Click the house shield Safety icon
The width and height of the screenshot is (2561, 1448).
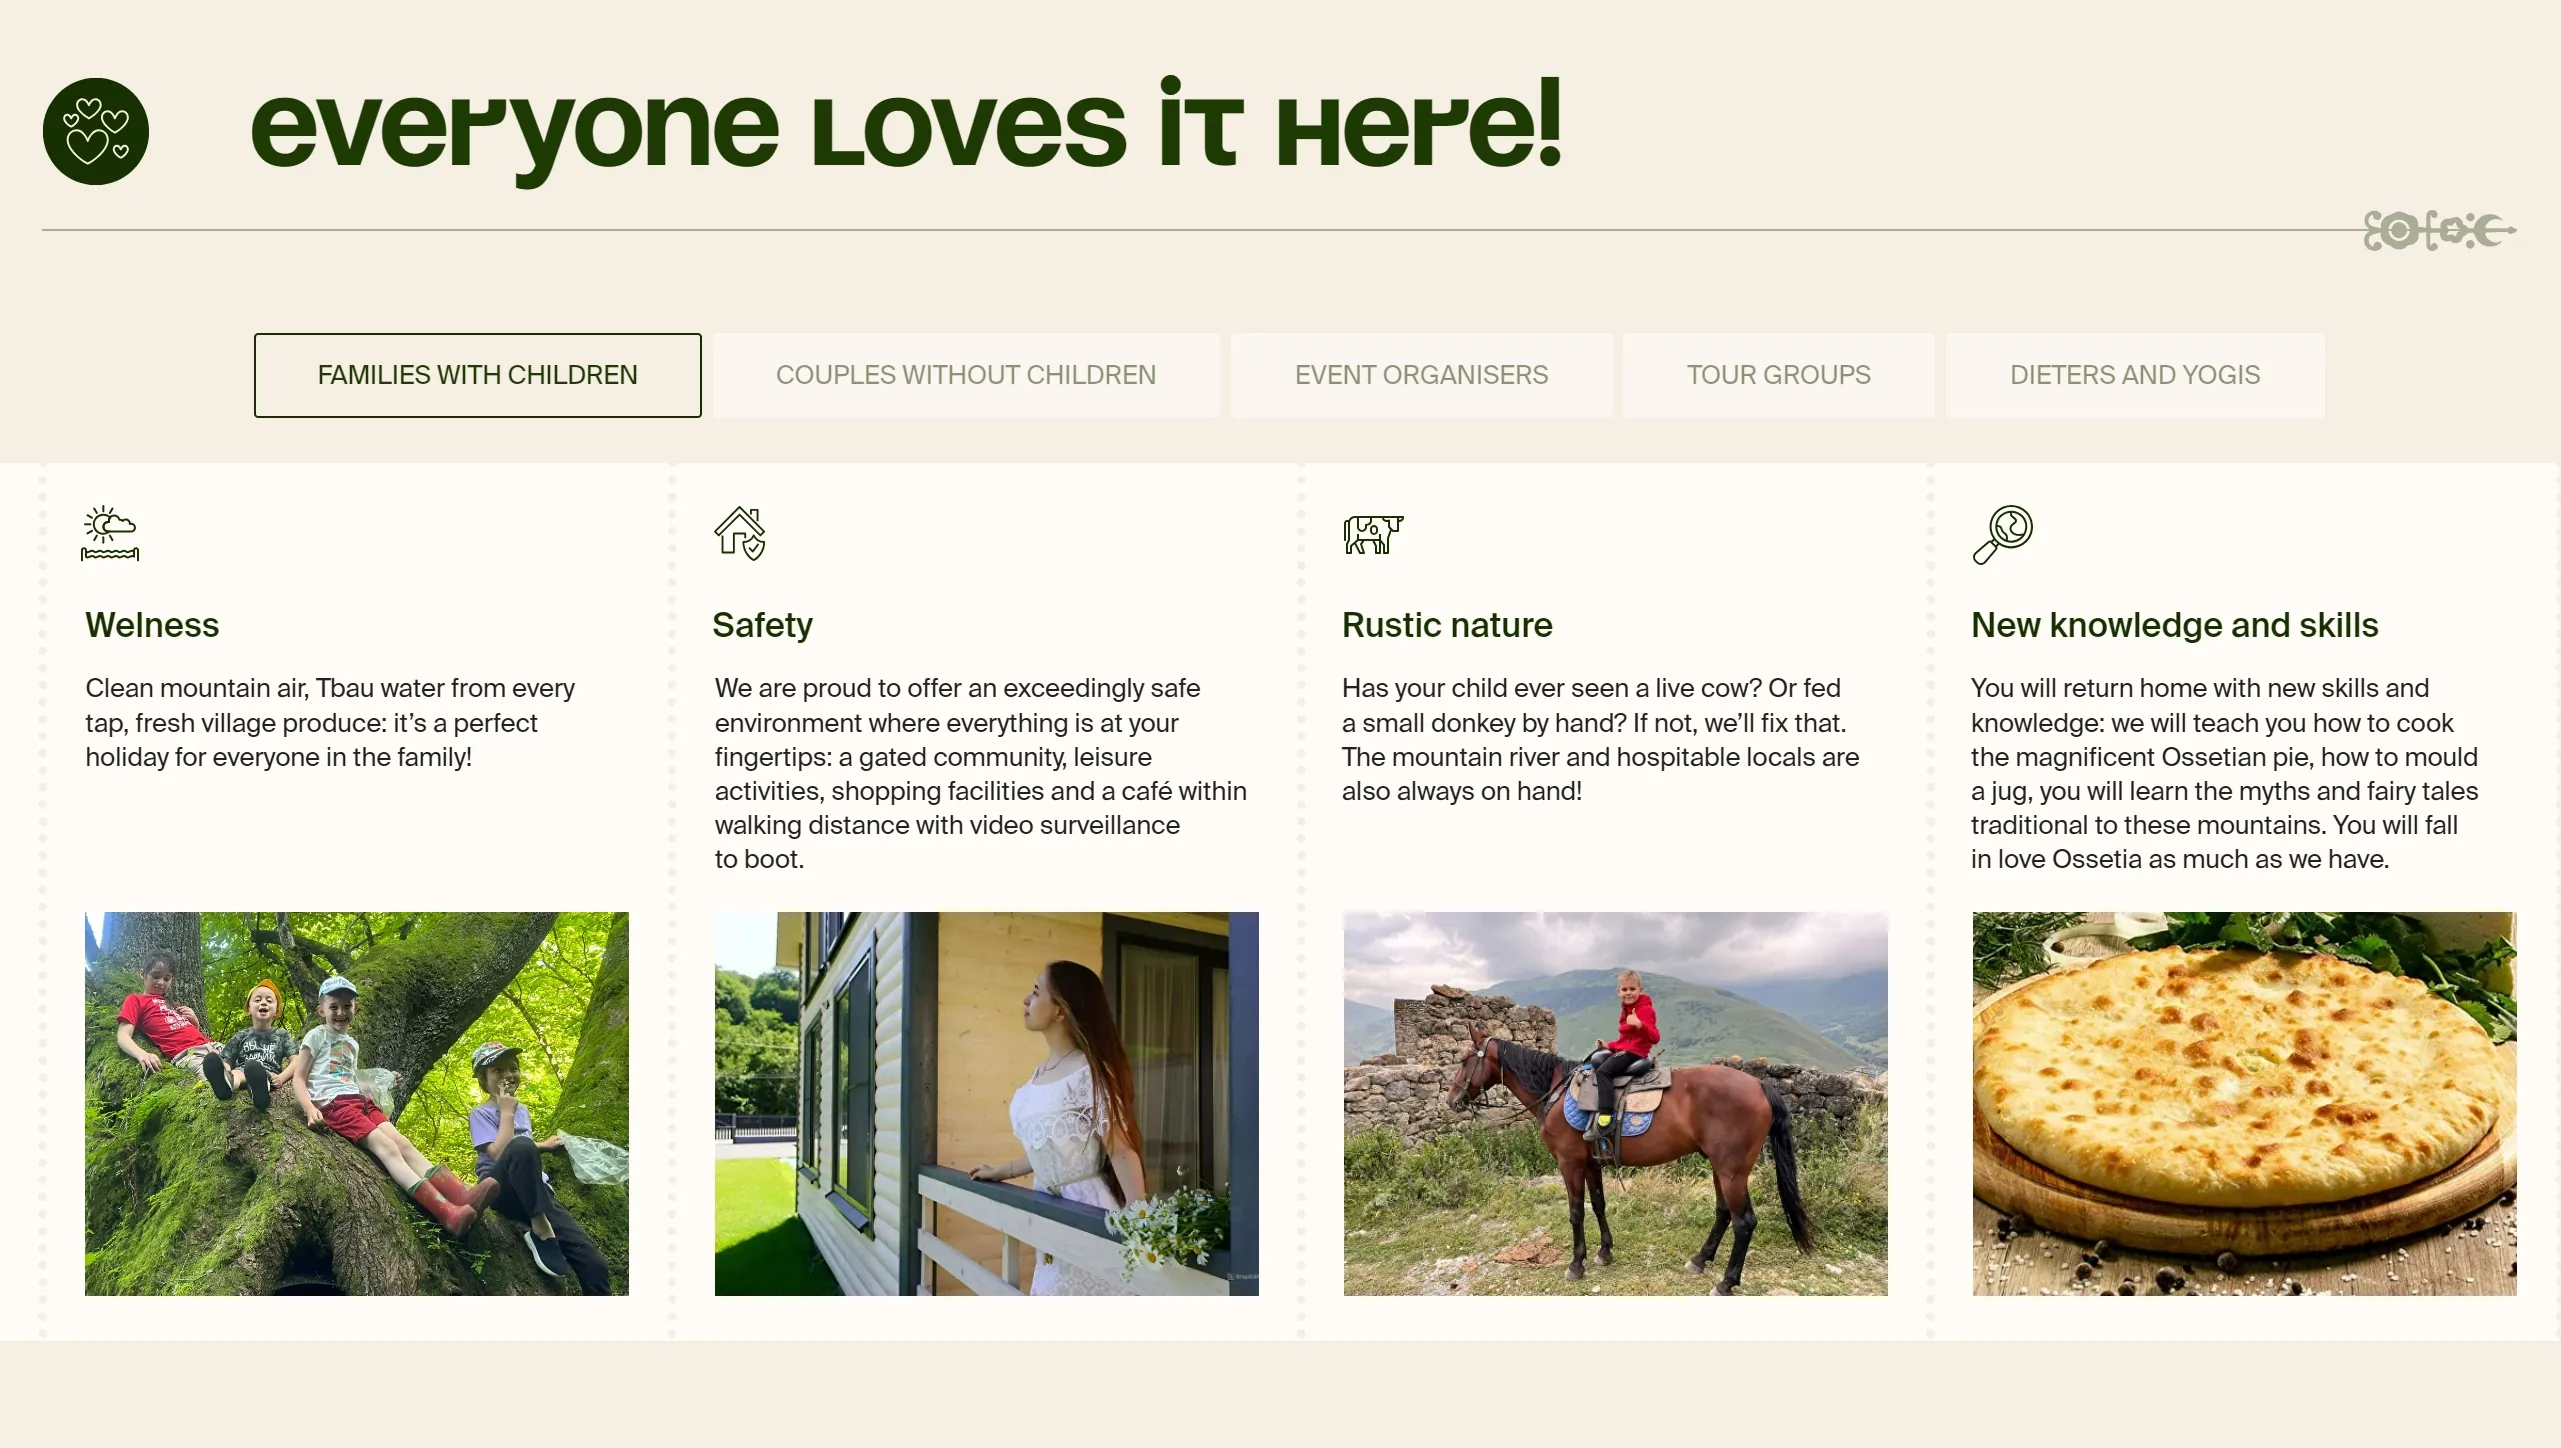[740, 533]
